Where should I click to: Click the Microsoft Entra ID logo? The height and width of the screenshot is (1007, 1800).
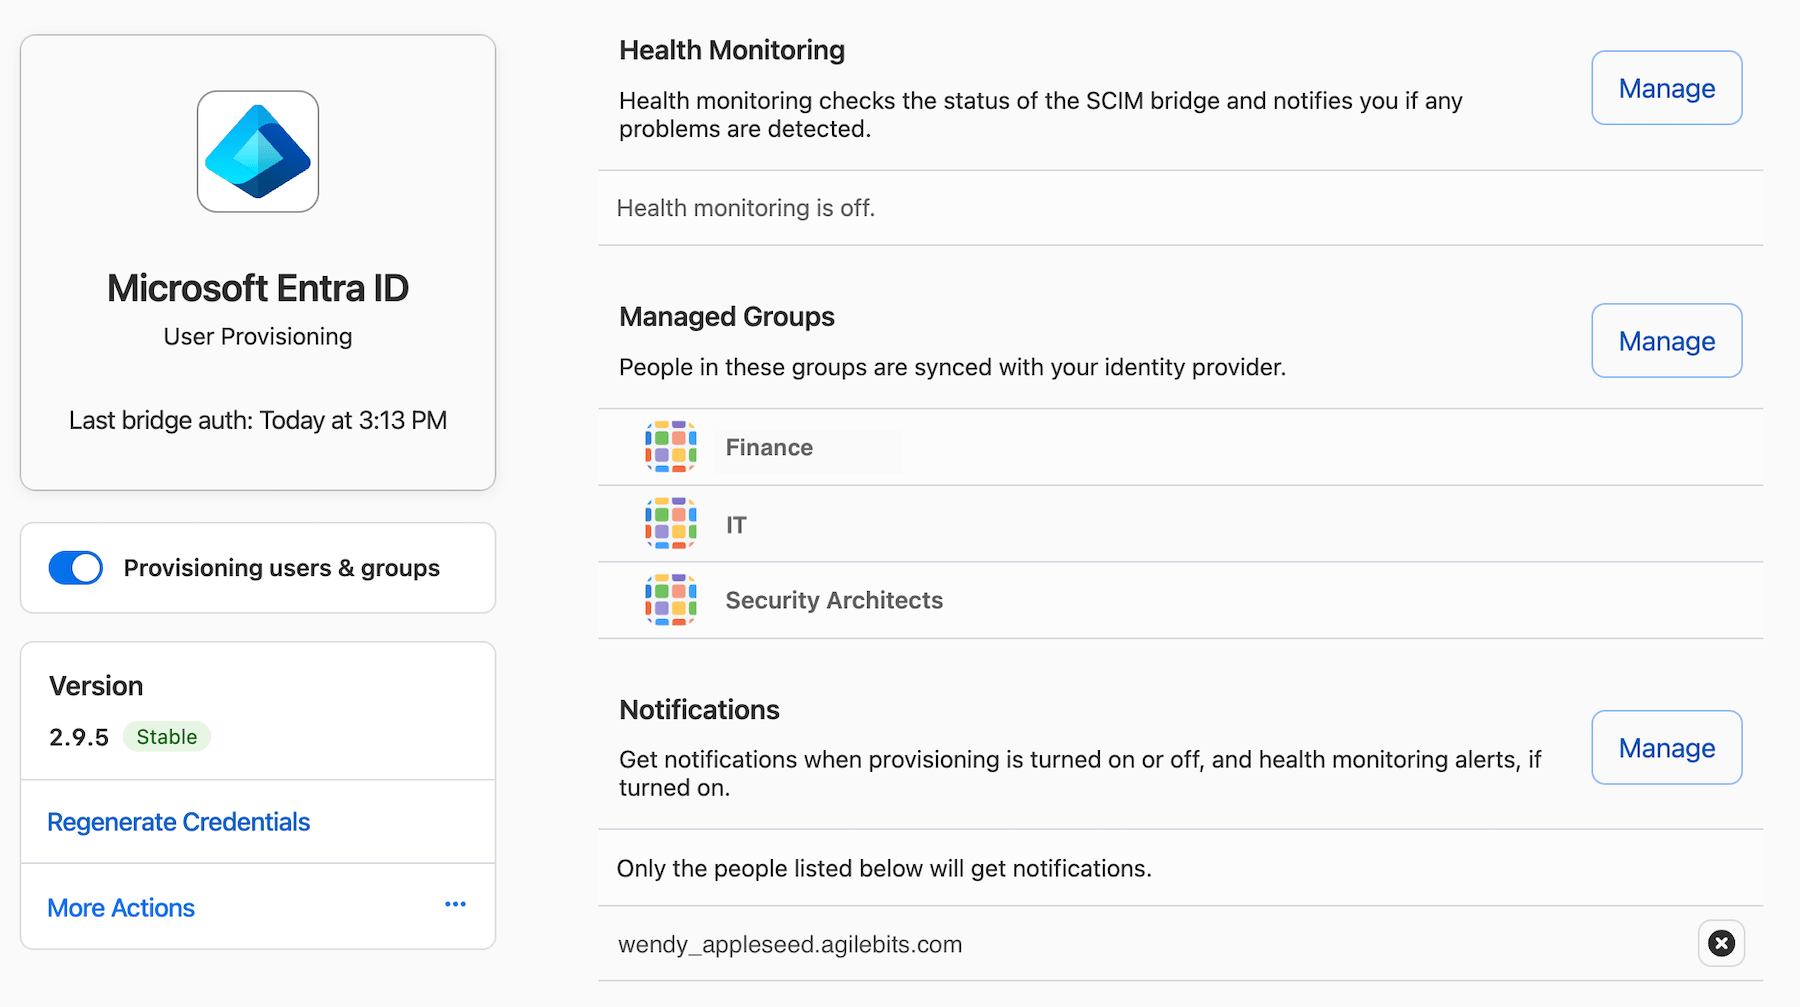click(x=257, y=151)
